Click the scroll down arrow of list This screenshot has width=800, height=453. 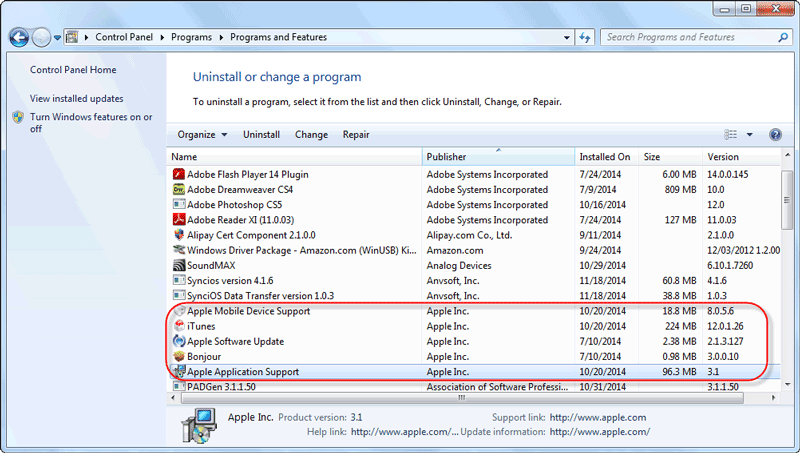[787, 385]
